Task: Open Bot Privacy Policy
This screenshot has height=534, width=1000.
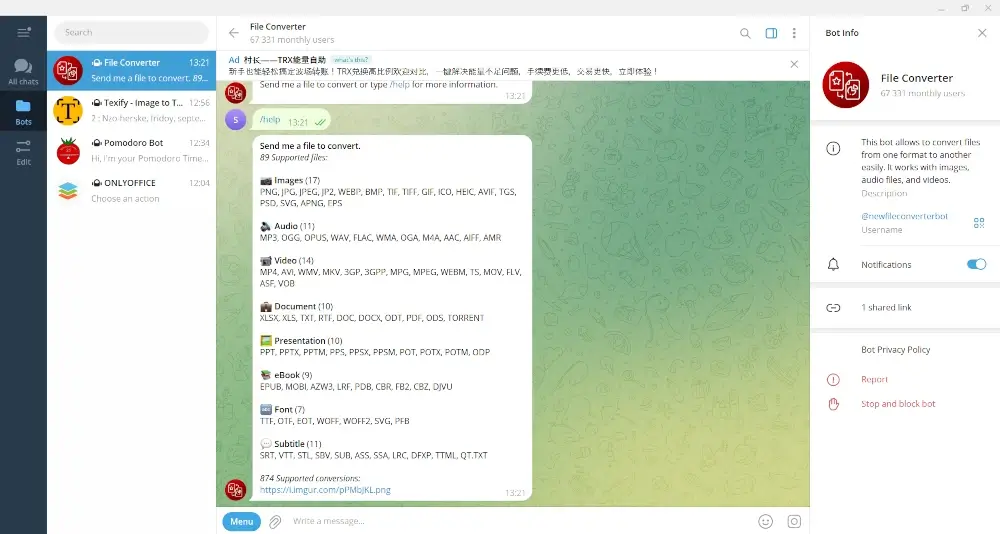Action: point(895,350)
